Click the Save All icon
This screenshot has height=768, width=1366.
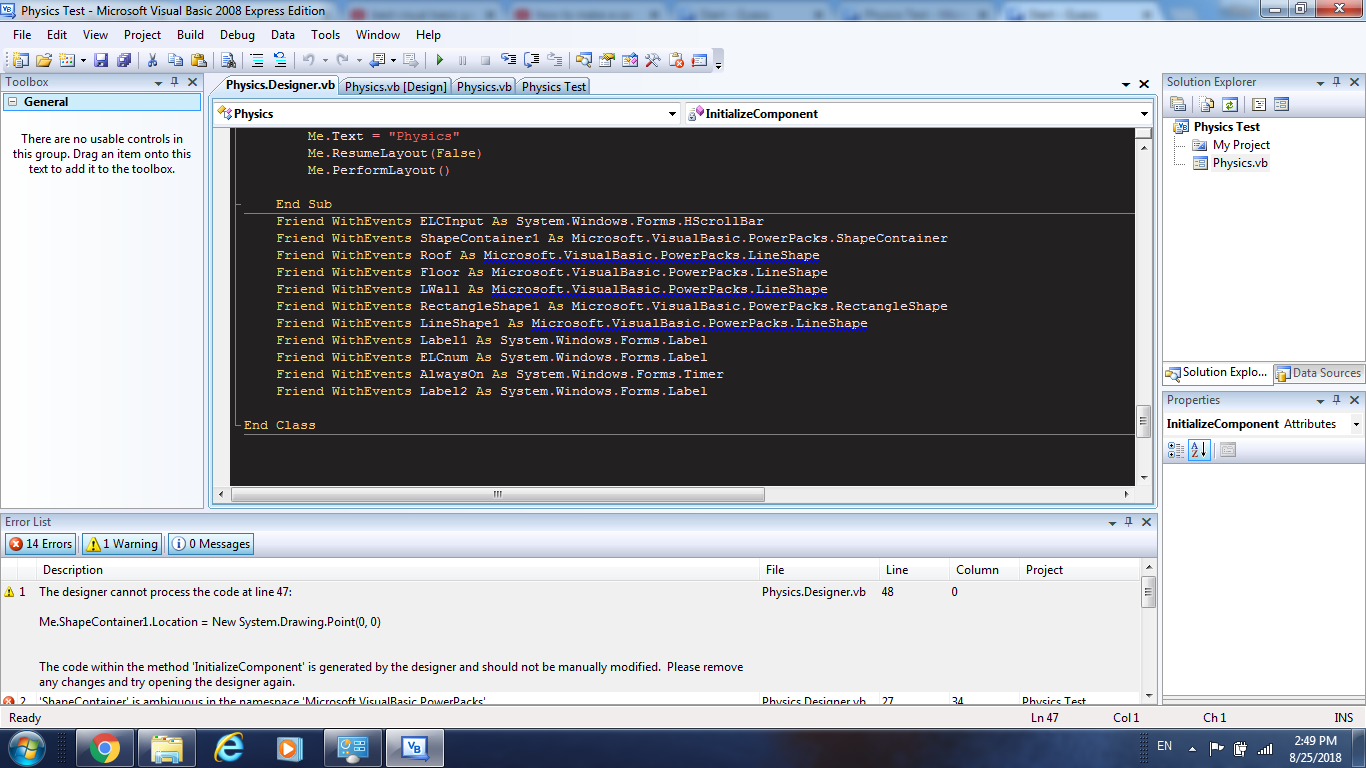(x=123, y=60)
